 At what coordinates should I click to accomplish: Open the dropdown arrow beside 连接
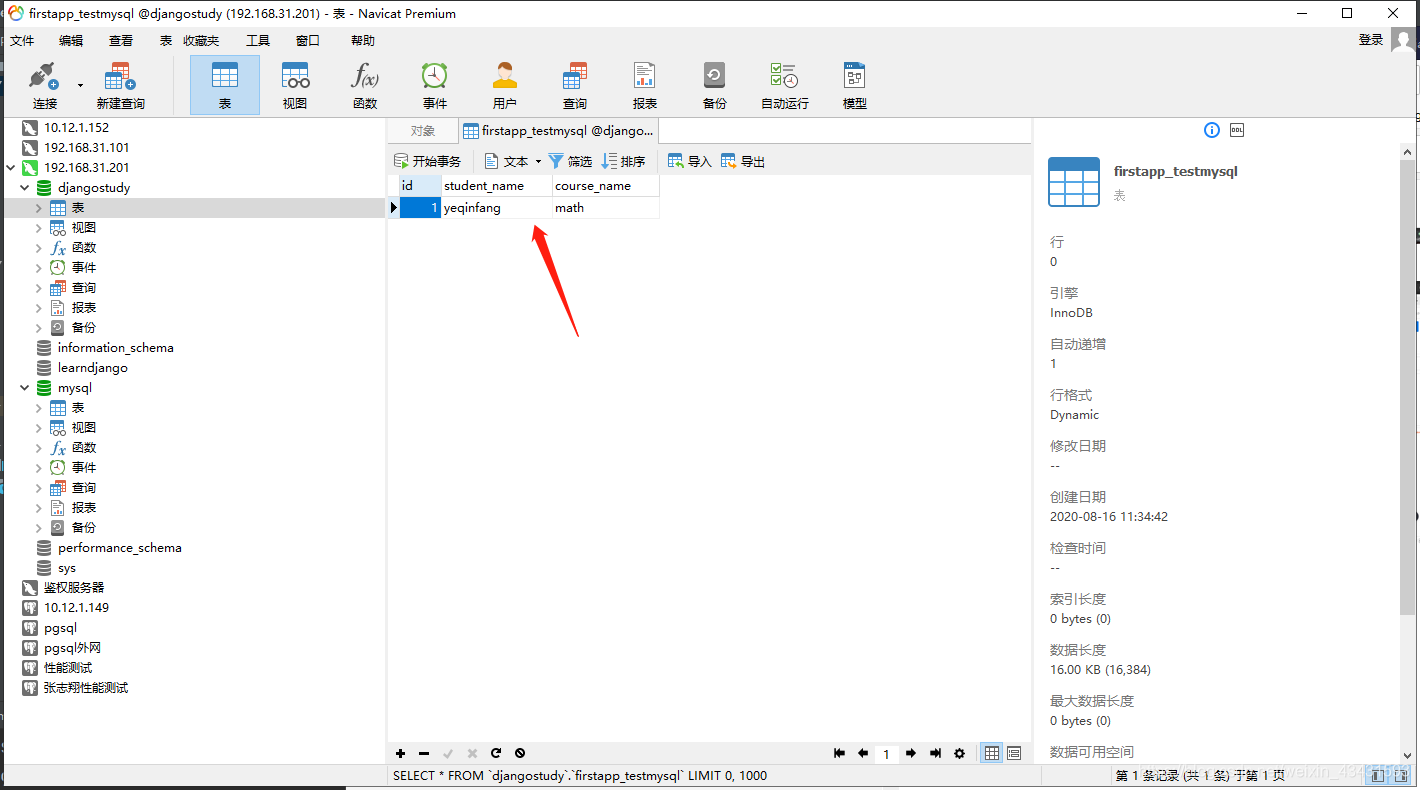tap(81, 85)
